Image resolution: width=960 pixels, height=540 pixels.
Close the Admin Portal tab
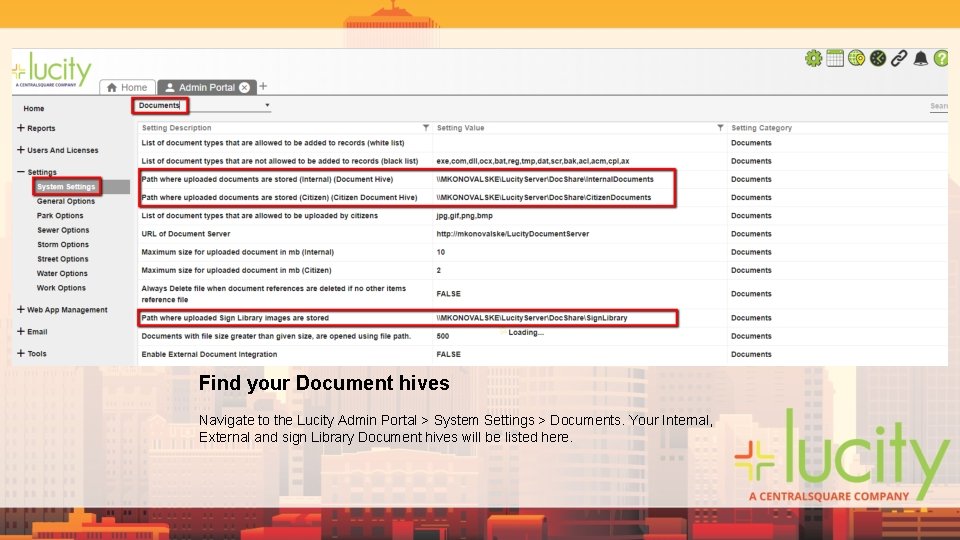coord(244,88)
